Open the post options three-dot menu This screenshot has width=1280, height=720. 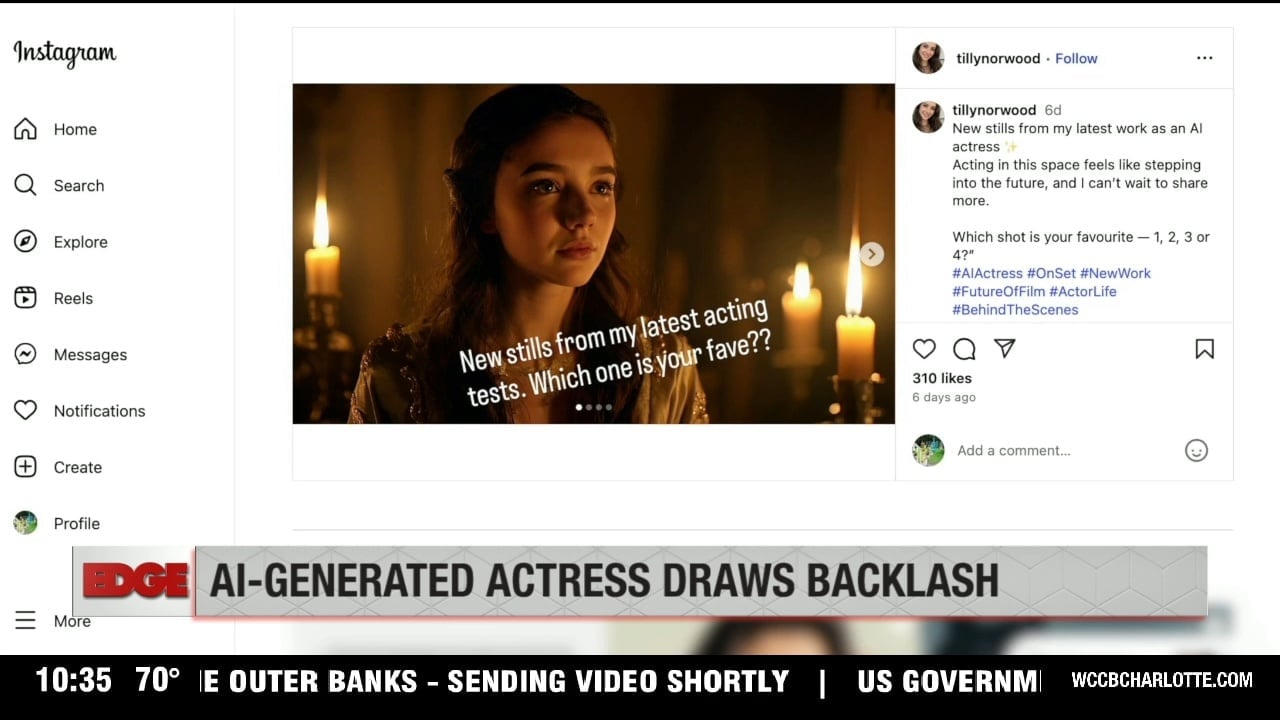[x=1204, y=58]
